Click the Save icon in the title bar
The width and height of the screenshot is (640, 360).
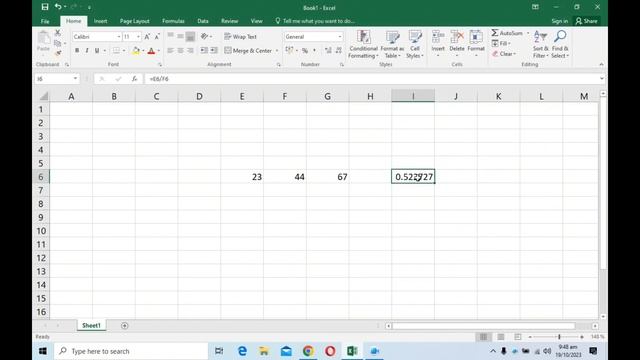pos(45,7)
